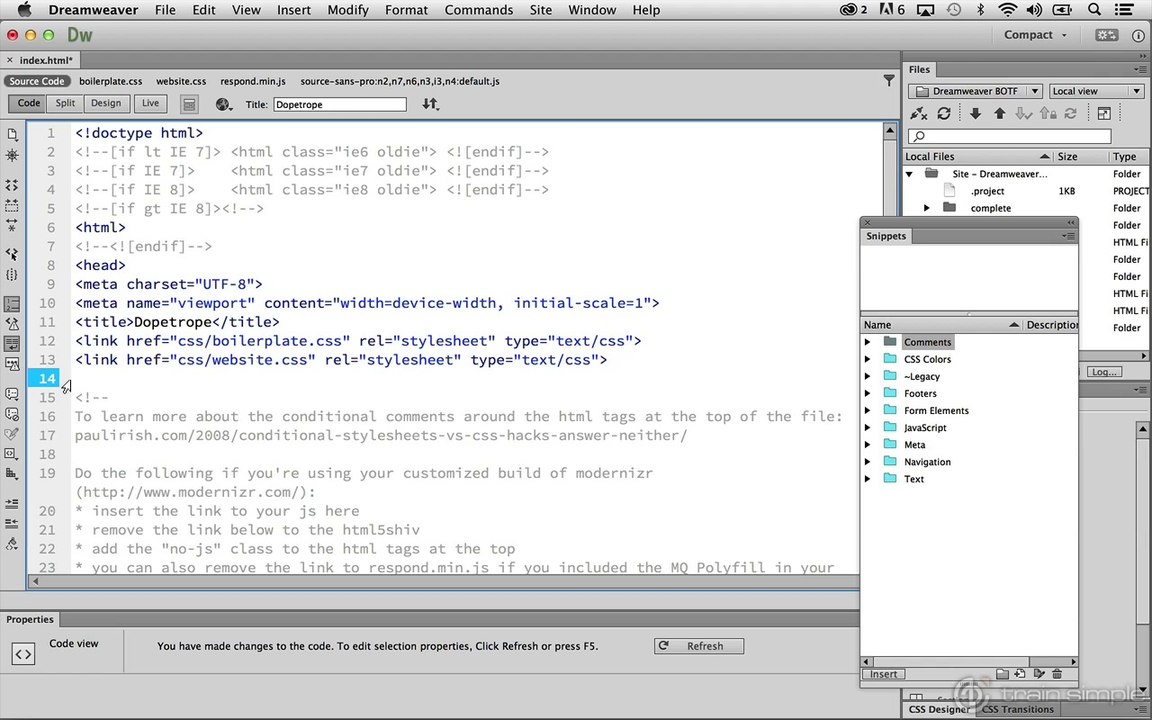1152x720 pixels.
Task: Open the Site menu
Action: 541,10
